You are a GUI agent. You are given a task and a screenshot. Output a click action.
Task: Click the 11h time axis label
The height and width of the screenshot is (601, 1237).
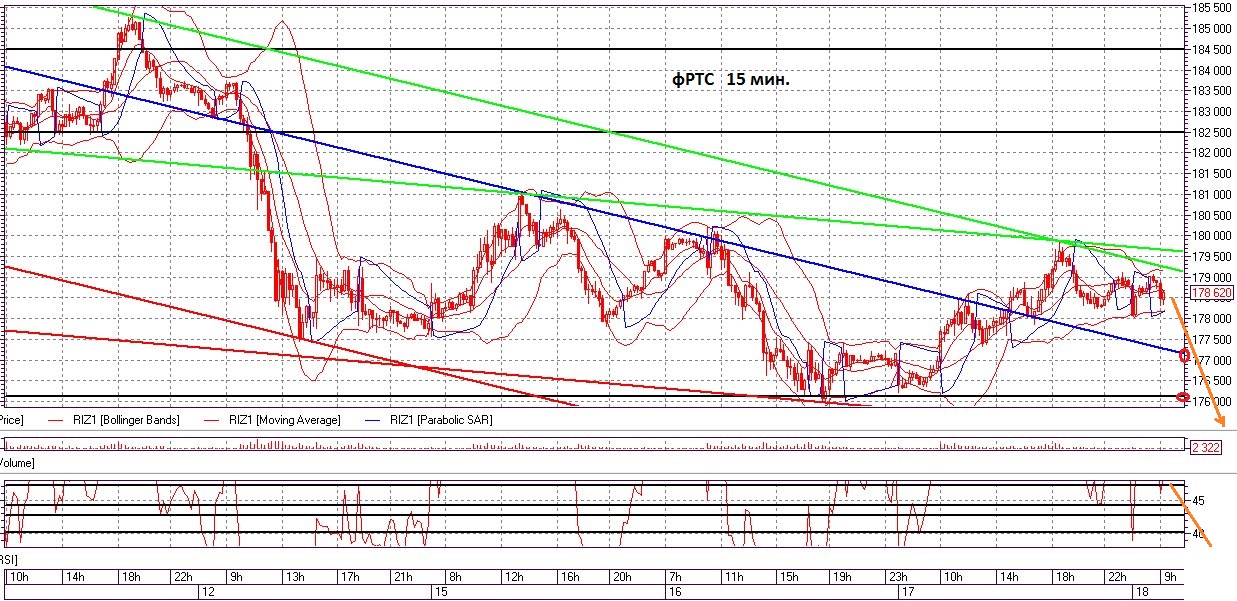[736, 577]
